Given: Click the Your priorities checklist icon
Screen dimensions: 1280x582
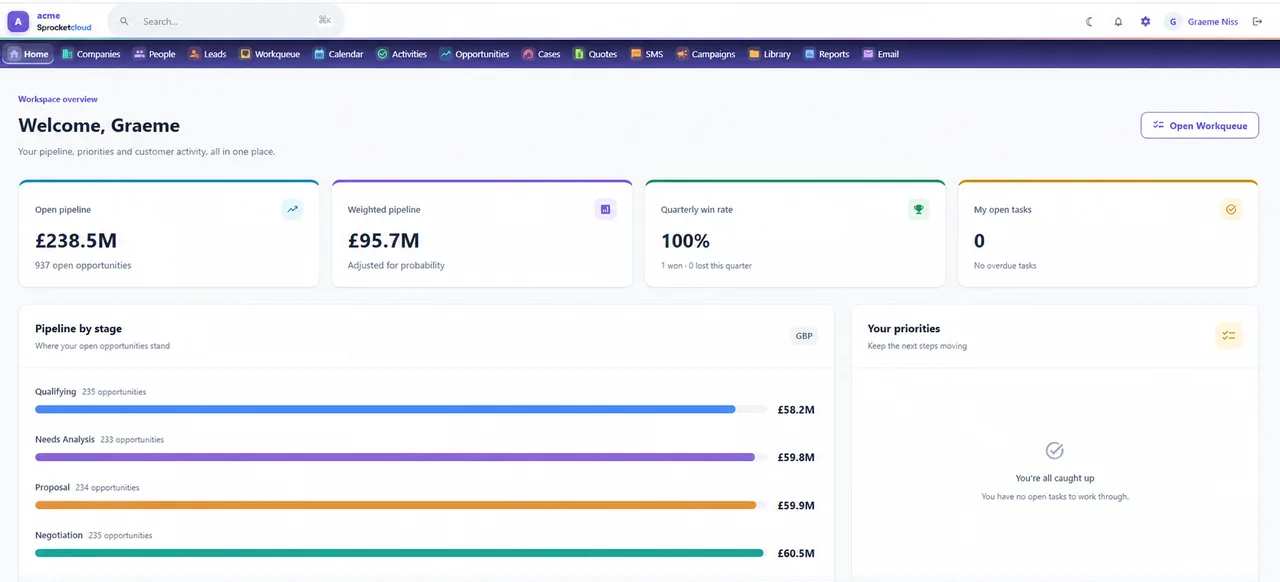Looking at the screenshot, I should pyautogui.click(x=1229, y=336).
